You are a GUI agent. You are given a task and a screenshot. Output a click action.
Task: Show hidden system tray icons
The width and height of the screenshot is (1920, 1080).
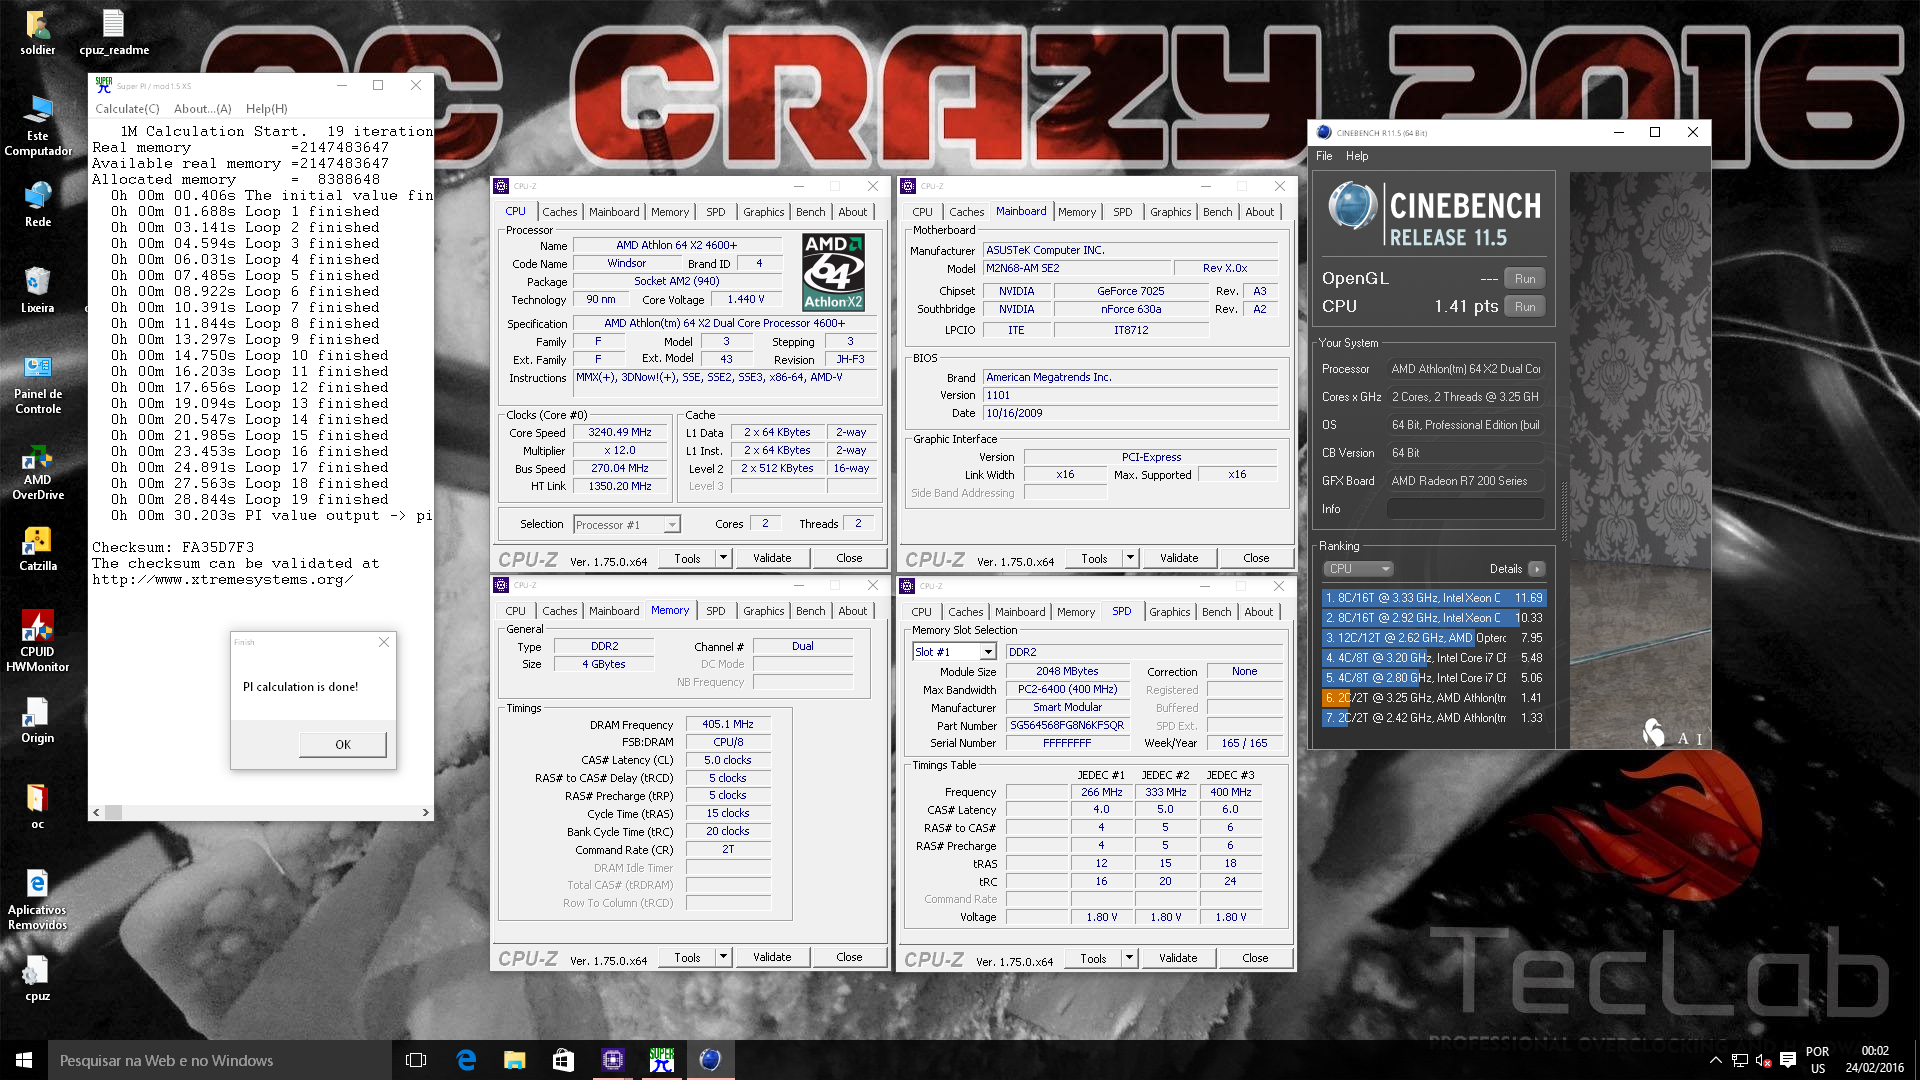(x=1716, y=1060)
